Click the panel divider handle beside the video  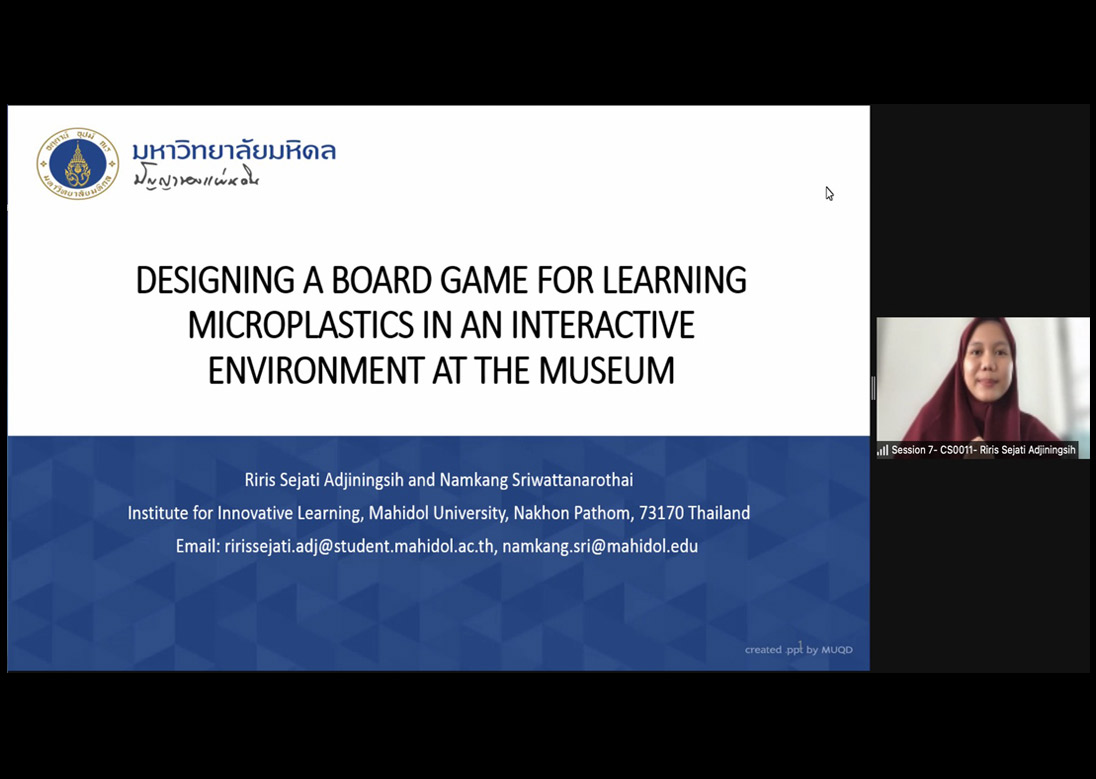[x=873, y=388]
